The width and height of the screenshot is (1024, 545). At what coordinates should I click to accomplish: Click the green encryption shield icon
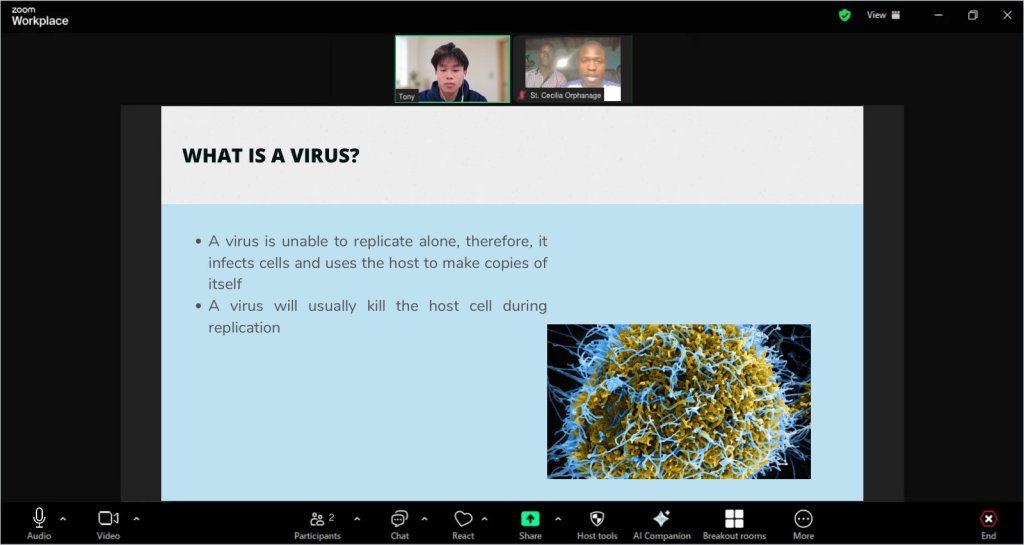point(844,15)
